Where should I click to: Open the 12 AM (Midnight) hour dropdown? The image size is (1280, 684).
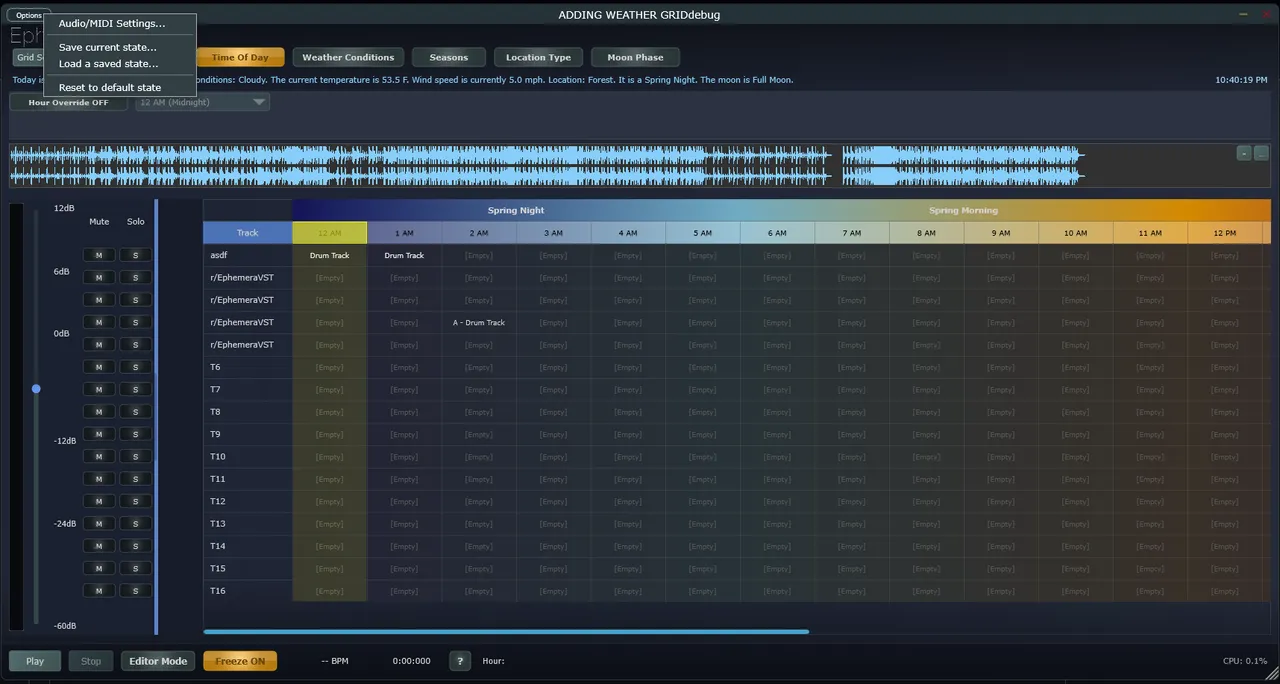tap(202, 102)
